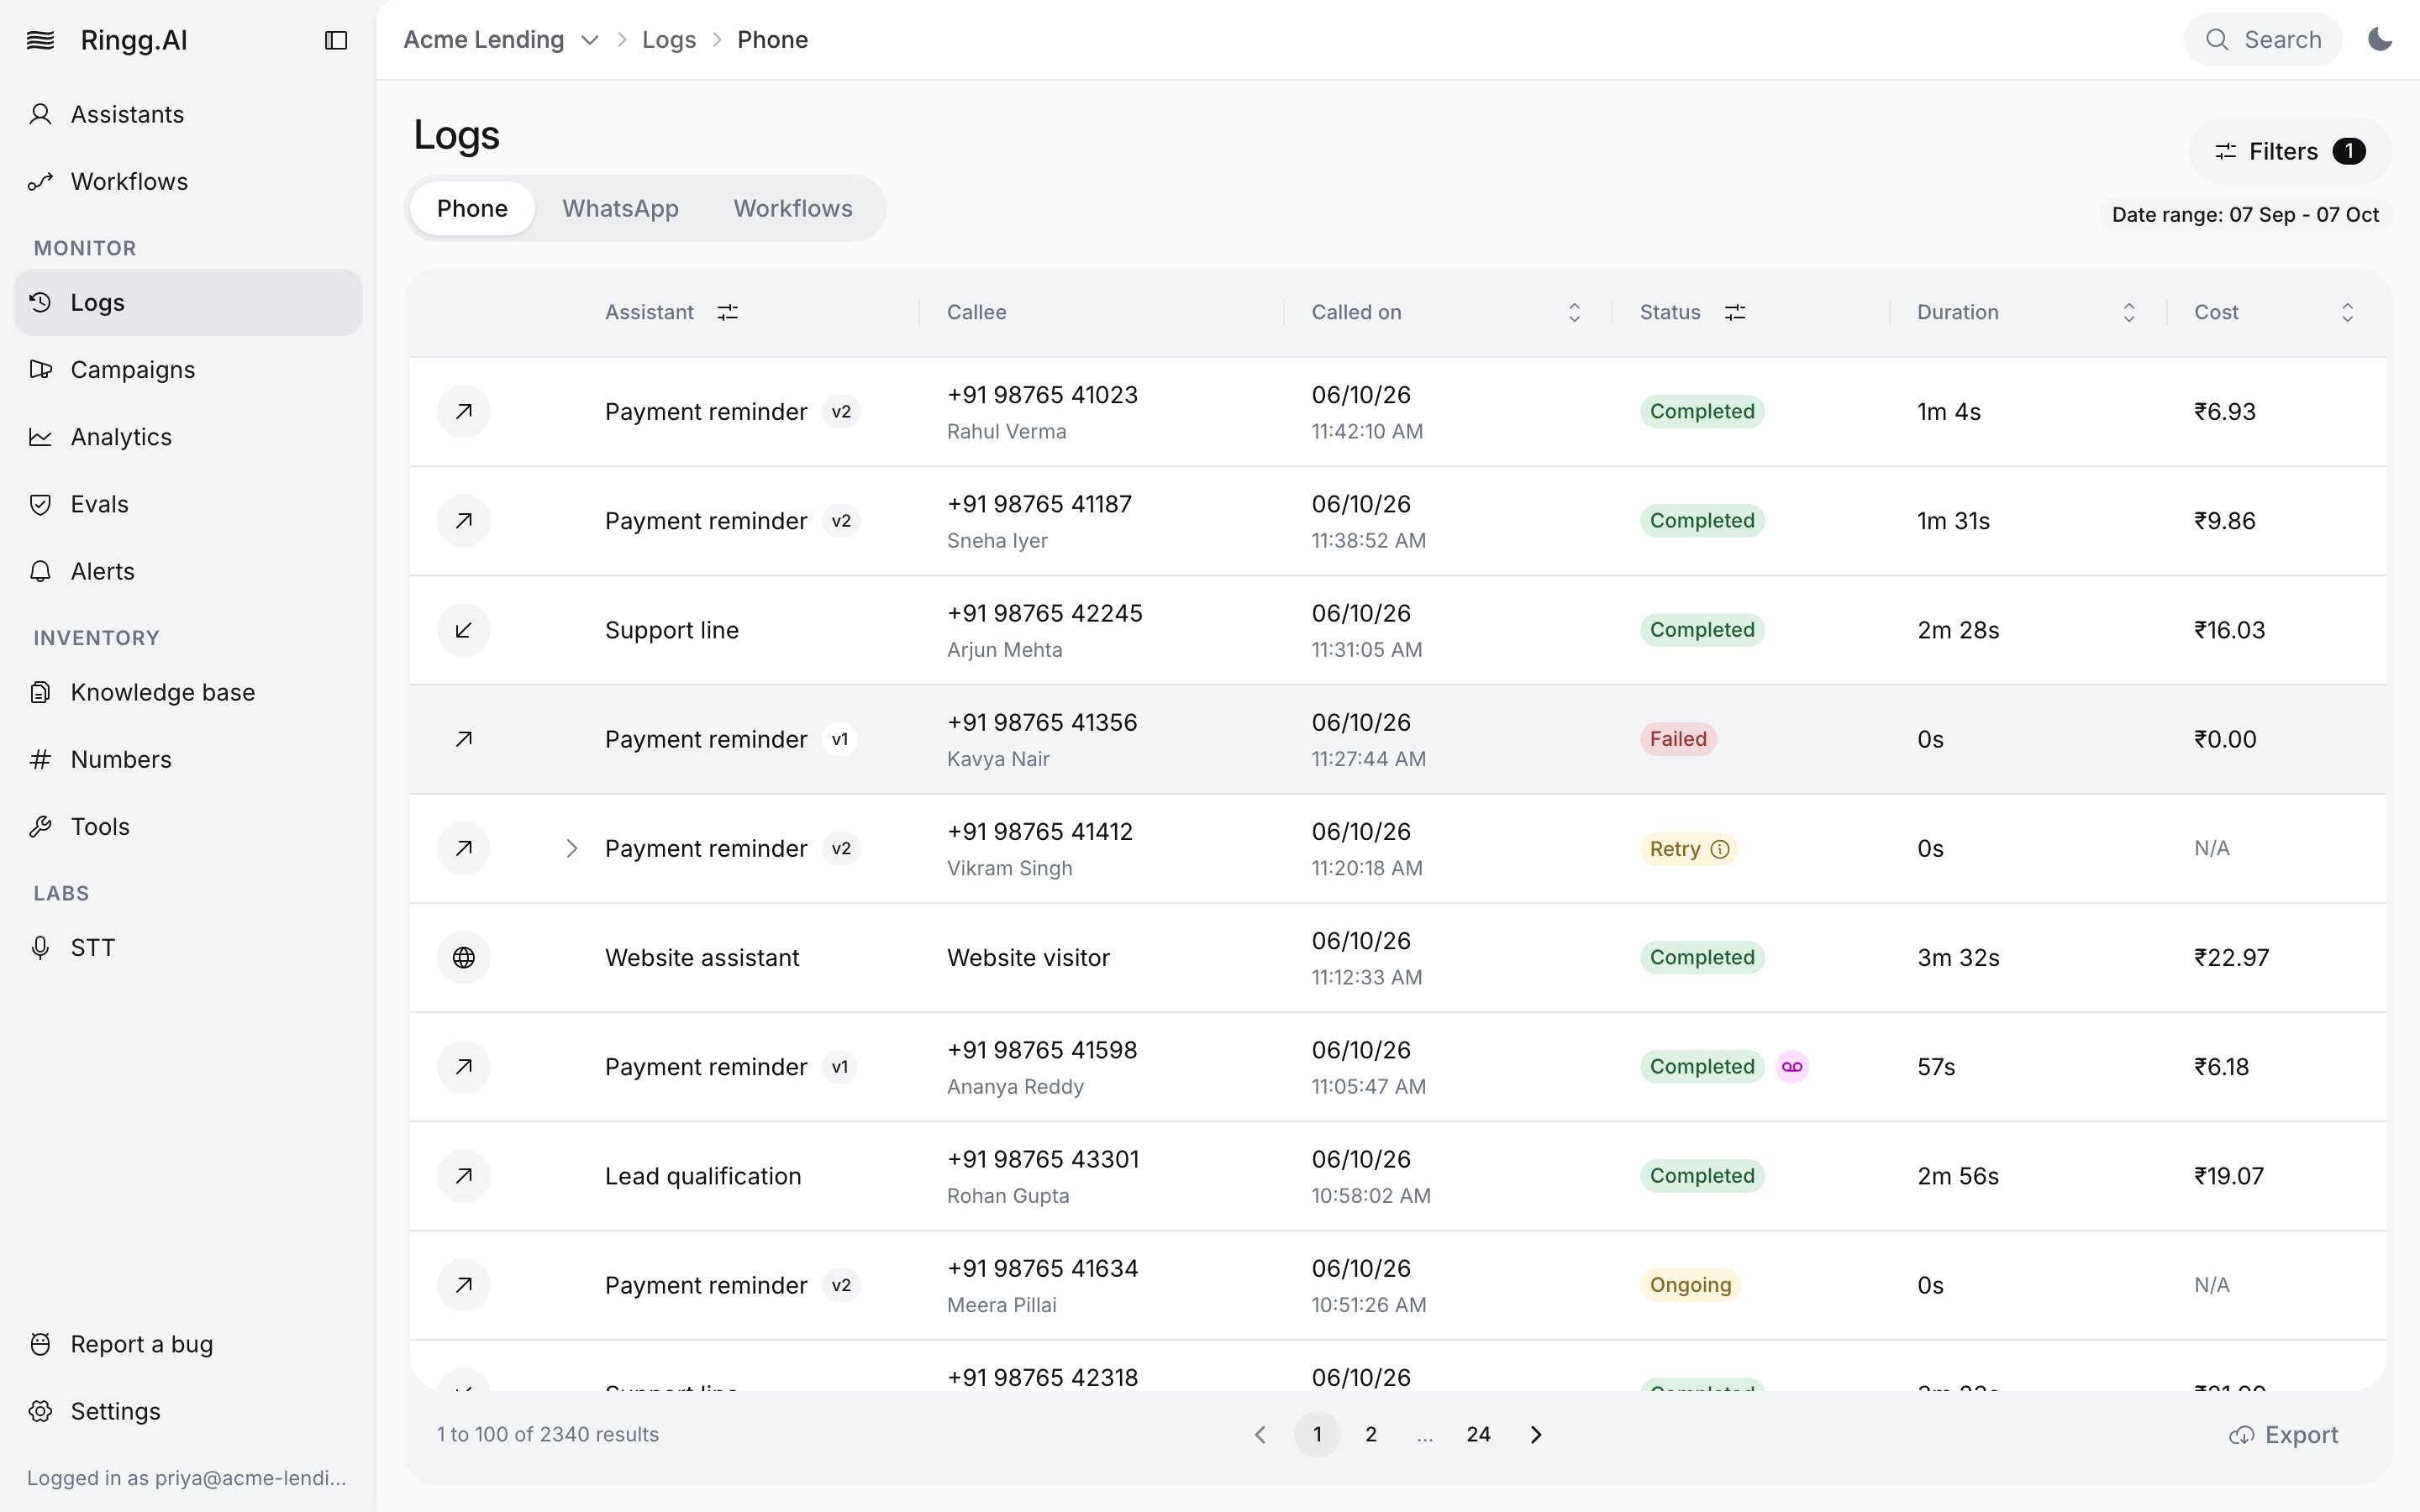2420x1512 pixels.
Task: Open Settings page
Action: click(x=188, y=1411)
